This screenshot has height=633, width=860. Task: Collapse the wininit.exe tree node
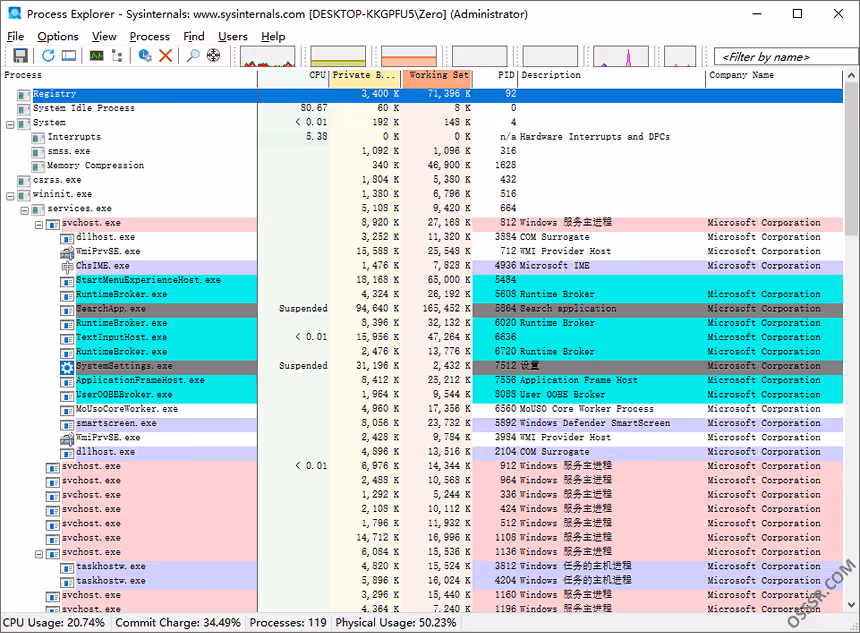click(x=10, y=195)
